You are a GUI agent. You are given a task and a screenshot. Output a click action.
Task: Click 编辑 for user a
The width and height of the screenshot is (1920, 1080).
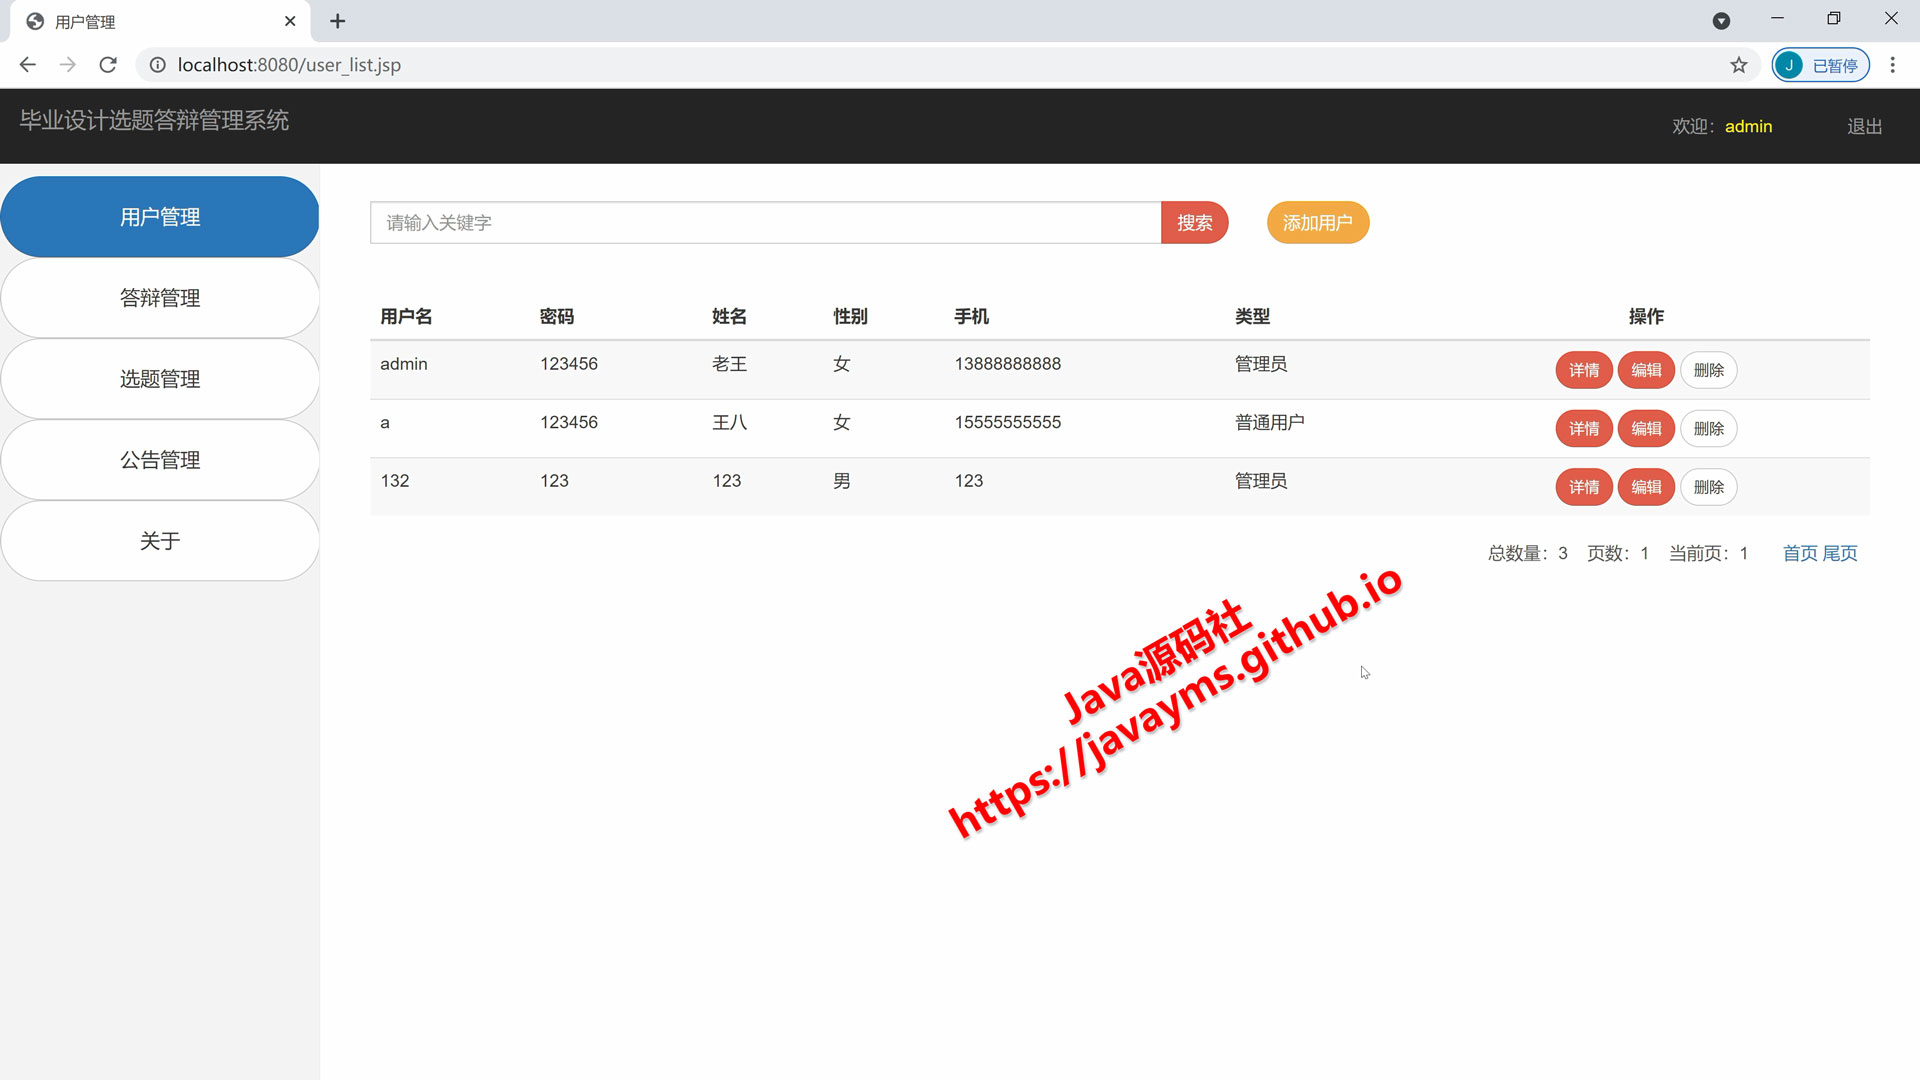pyautogui.click(x=1646, y=429)
